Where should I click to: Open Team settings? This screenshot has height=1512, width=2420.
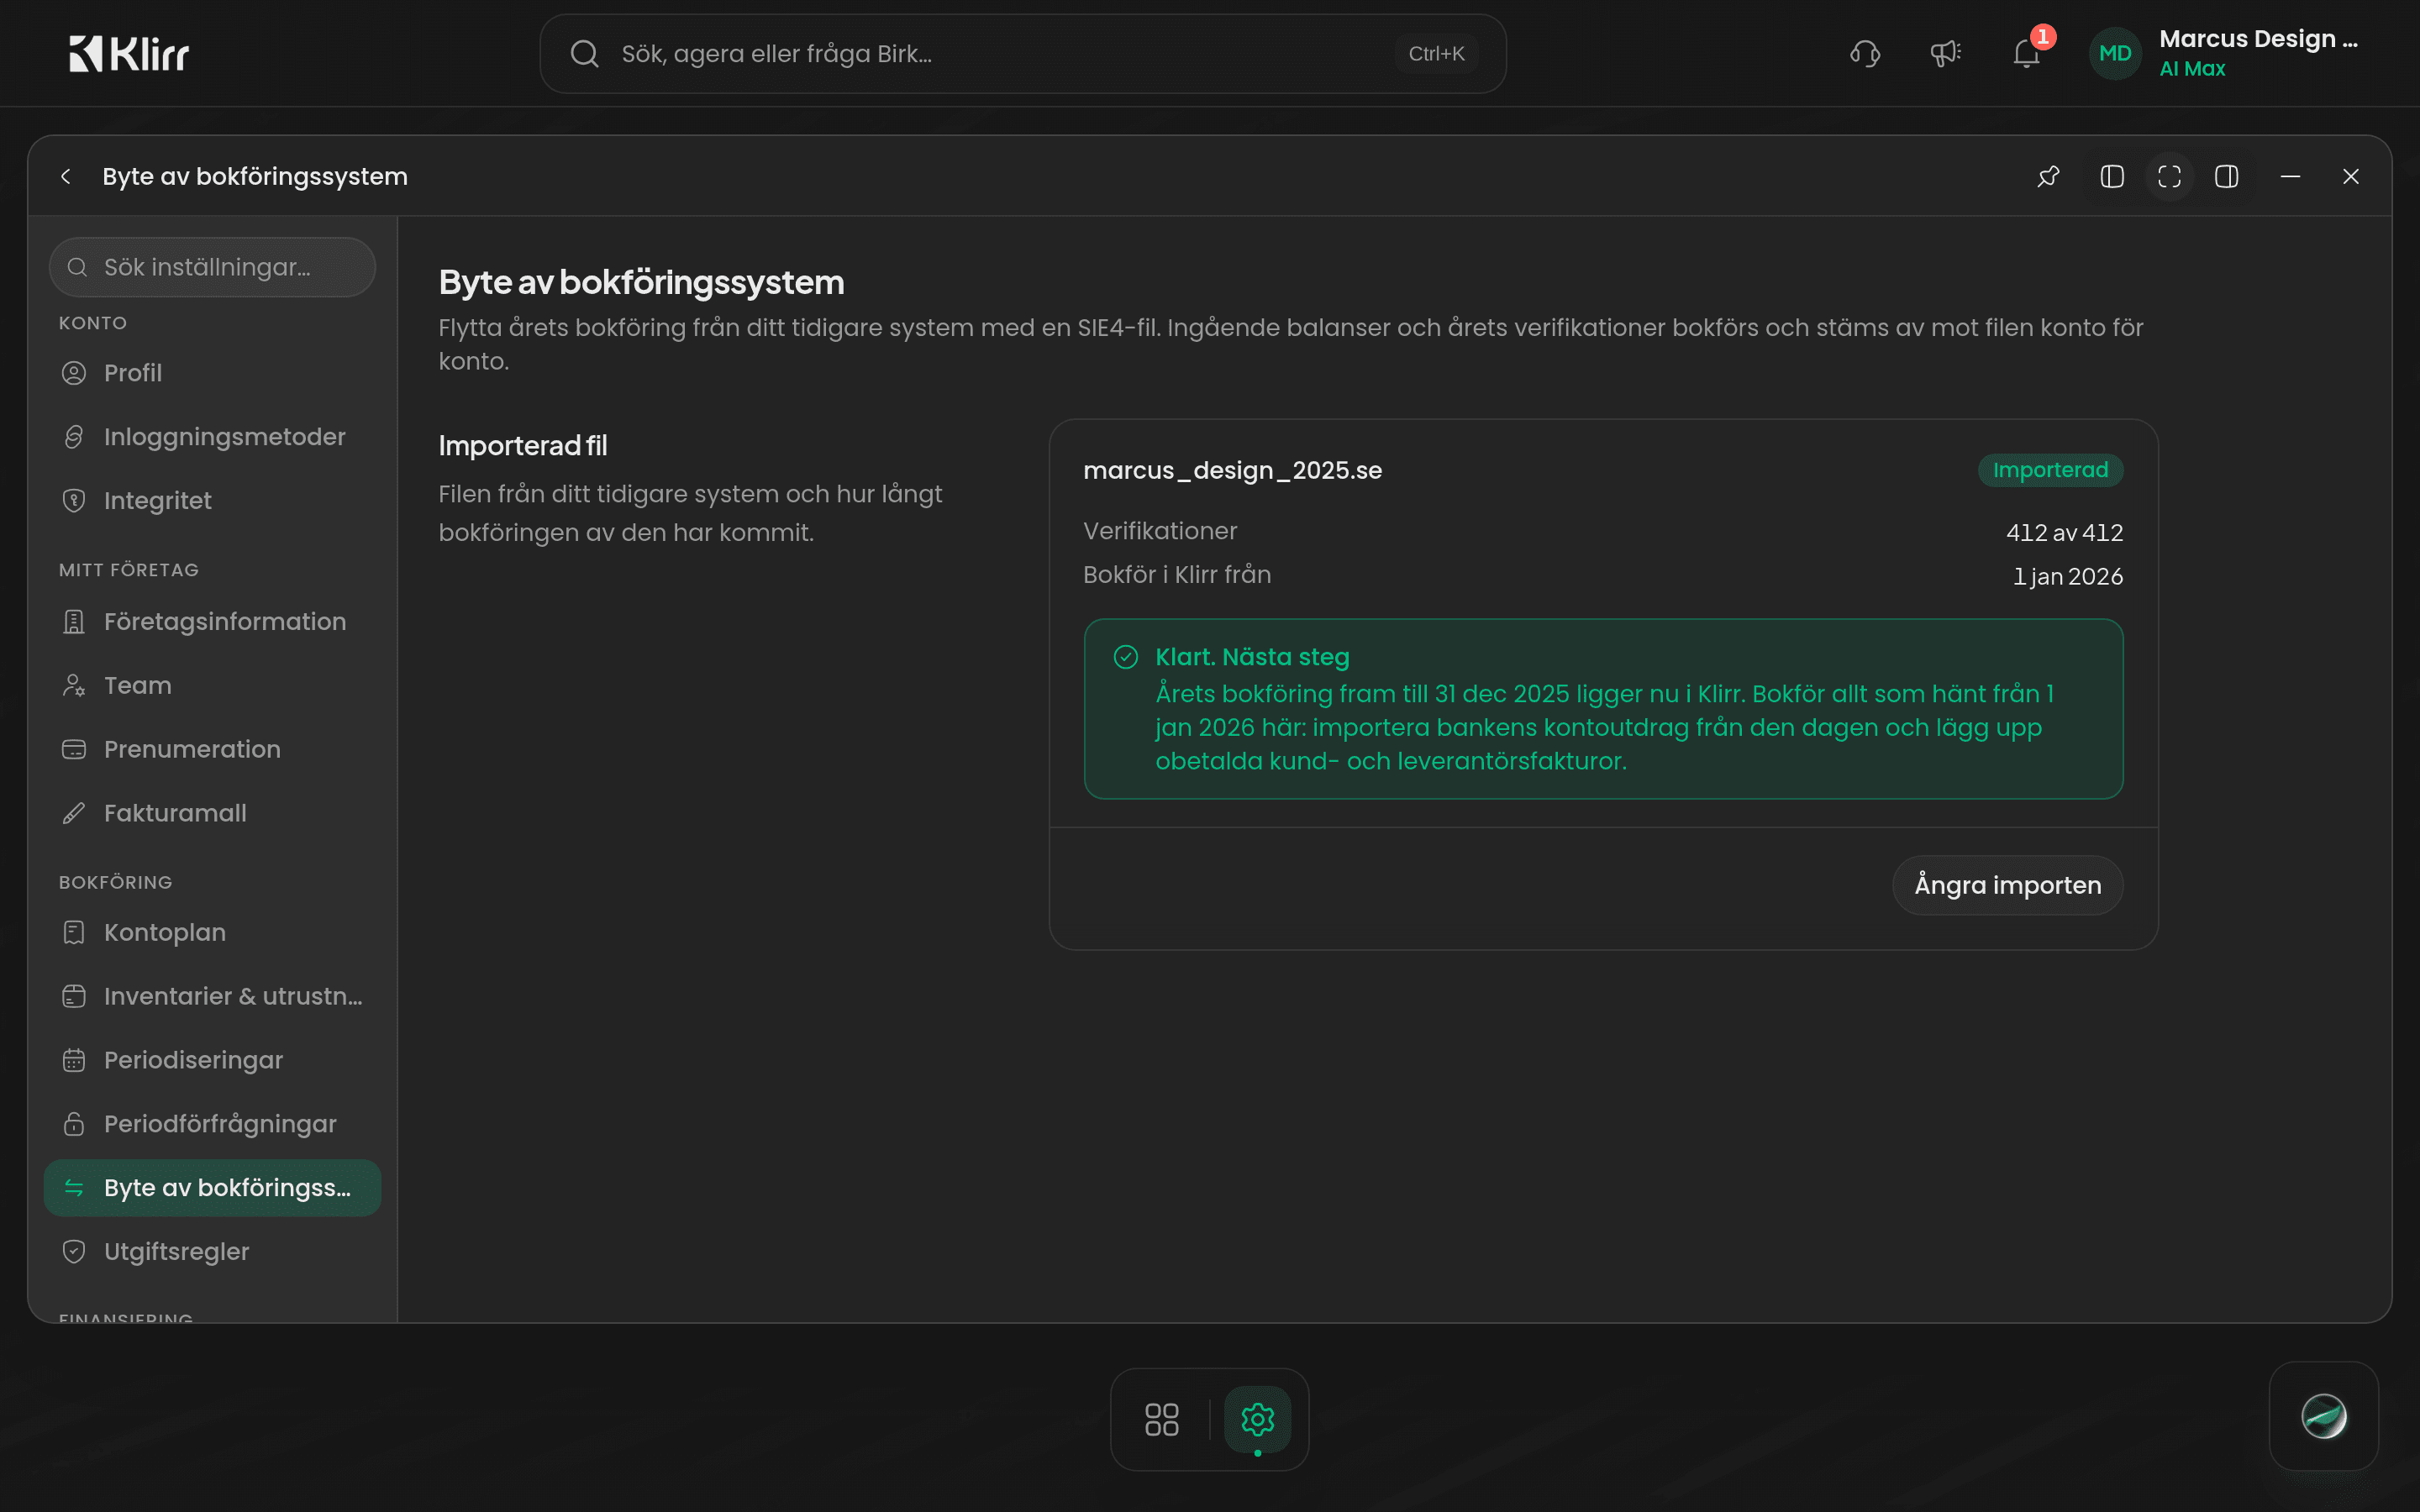point(212,686)
